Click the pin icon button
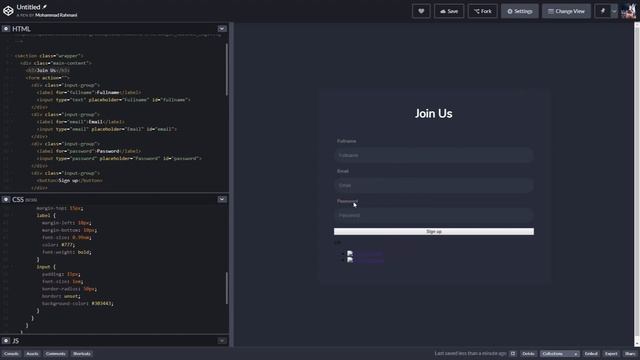Image resolution: width=640 pixels, height=360 pixels. point(603,11)
